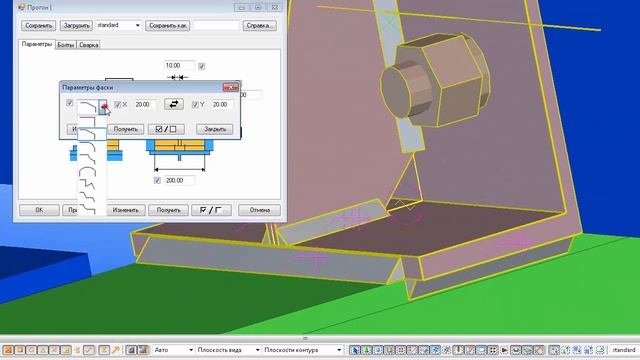Open the Авто dropdown in bottom toolbar
The height and width of the screenshot is (360, 640).
[190, 350]
